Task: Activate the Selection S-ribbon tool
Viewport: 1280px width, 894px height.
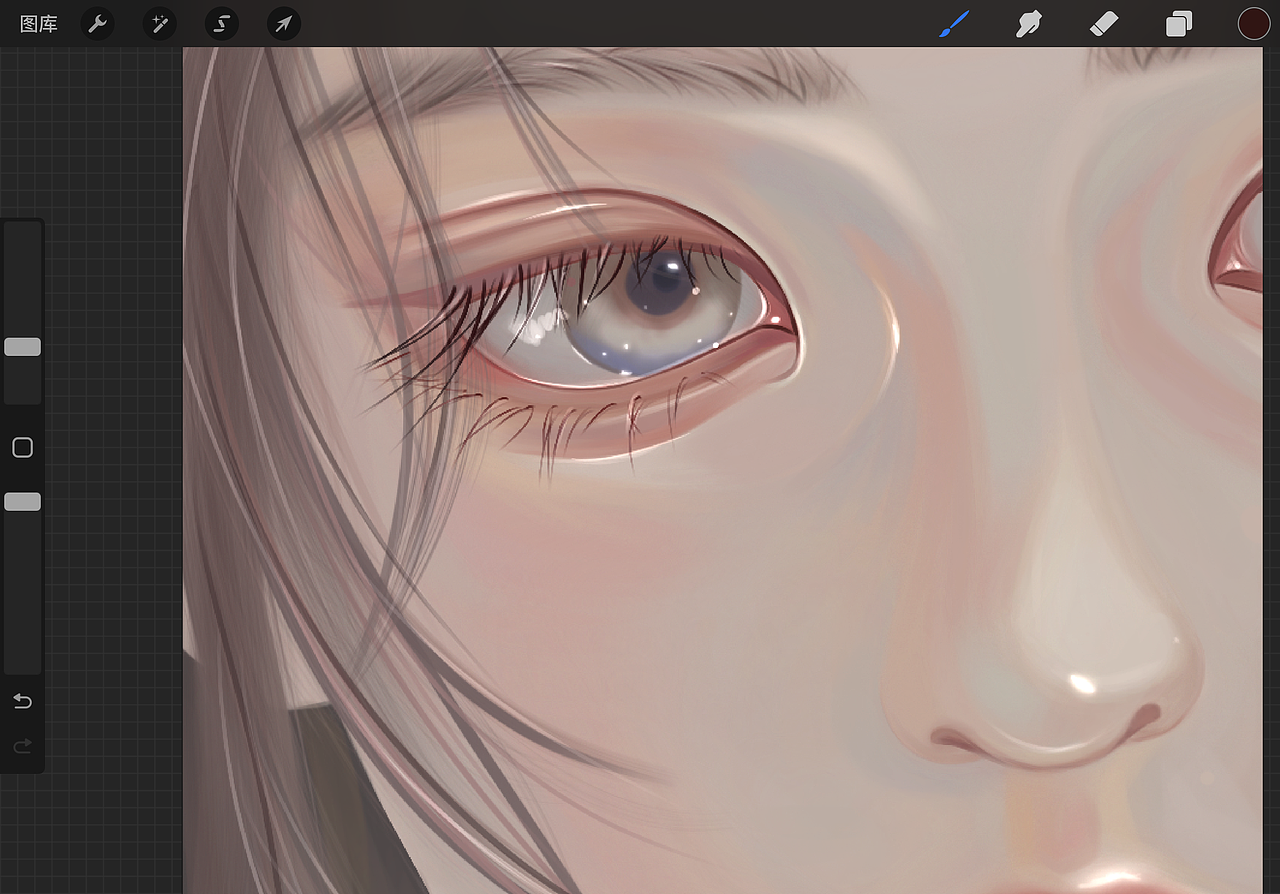Action: pos(222,23)
